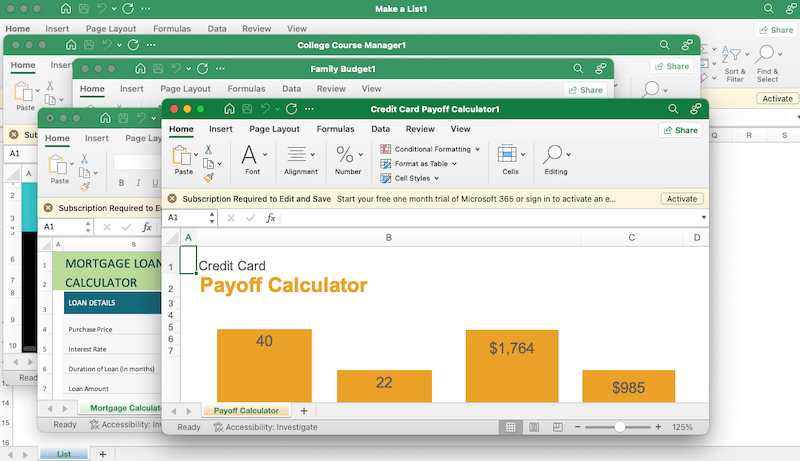Click the zoom slider handle in status bar
The image size is (800, 461).
[x=620, y=427]
